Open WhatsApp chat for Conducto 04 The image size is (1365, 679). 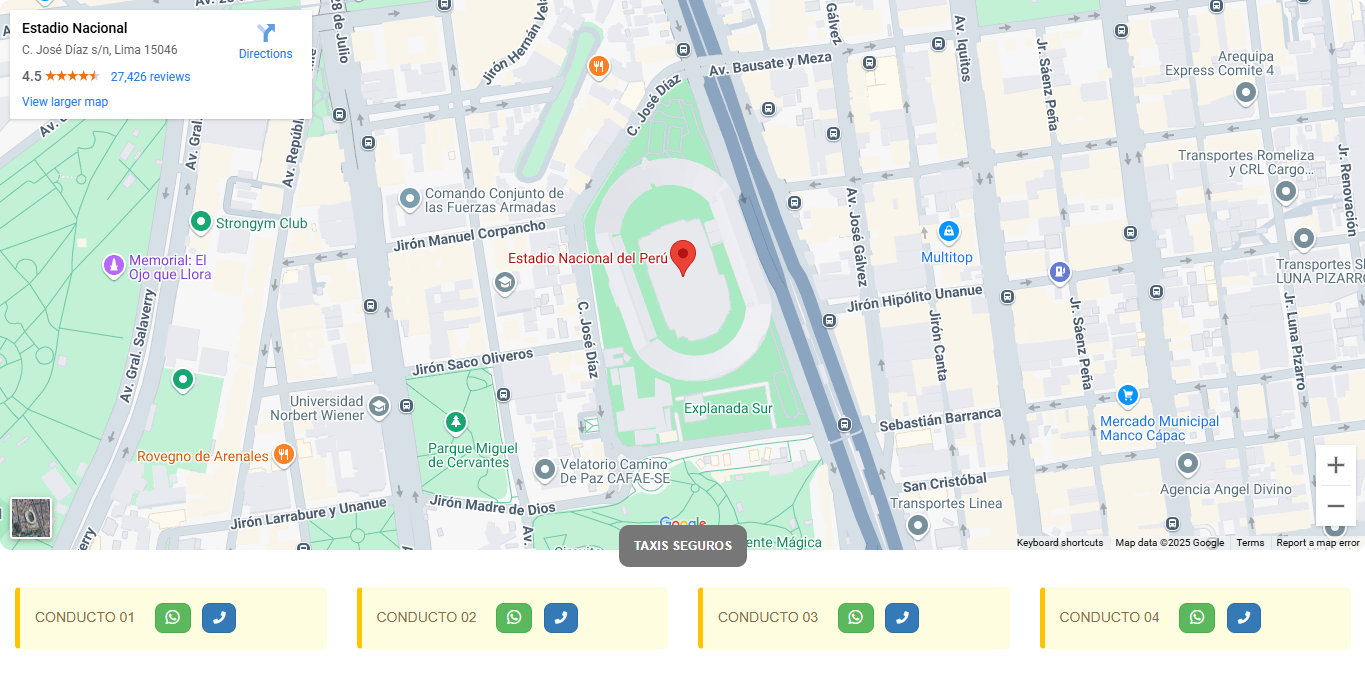click(x=1197, y=618)
